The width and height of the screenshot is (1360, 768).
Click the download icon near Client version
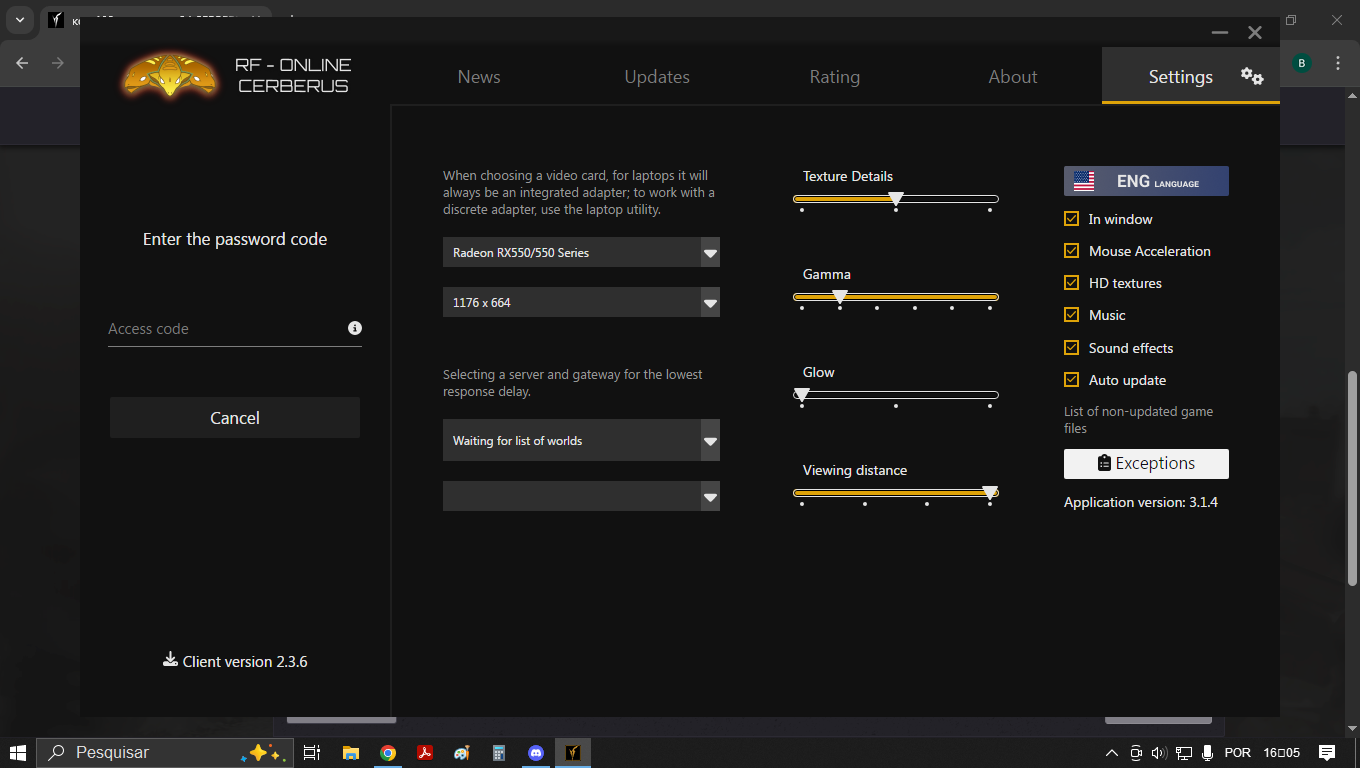170,660
